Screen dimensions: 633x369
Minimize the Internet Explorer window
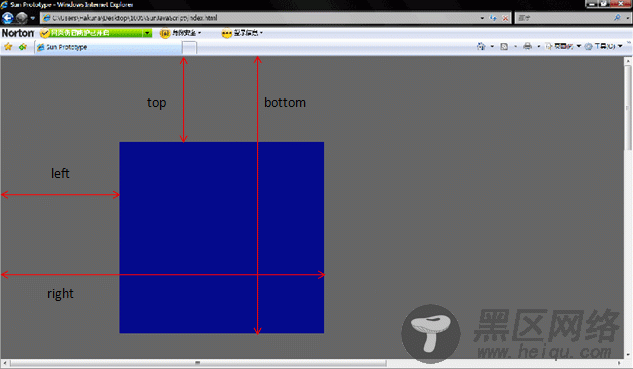point(591,4)
